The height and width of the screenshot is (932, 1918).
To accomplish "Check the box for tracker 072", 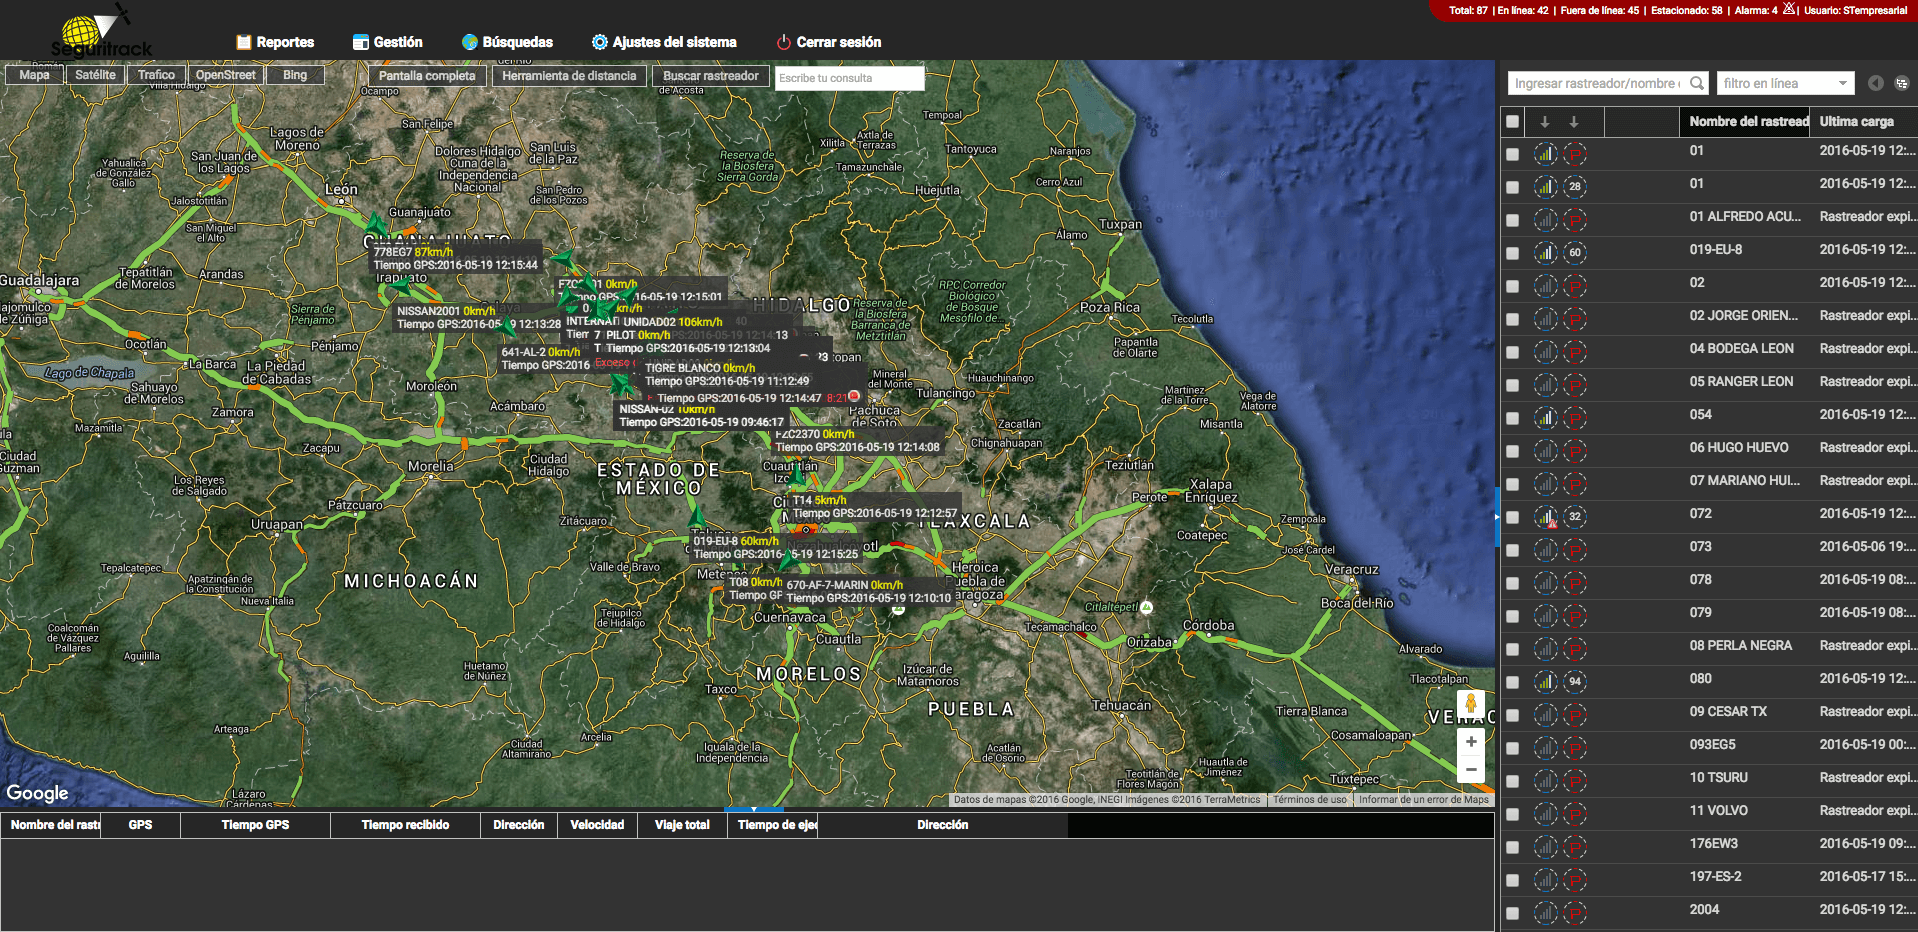I will (x=1513, y=517).
